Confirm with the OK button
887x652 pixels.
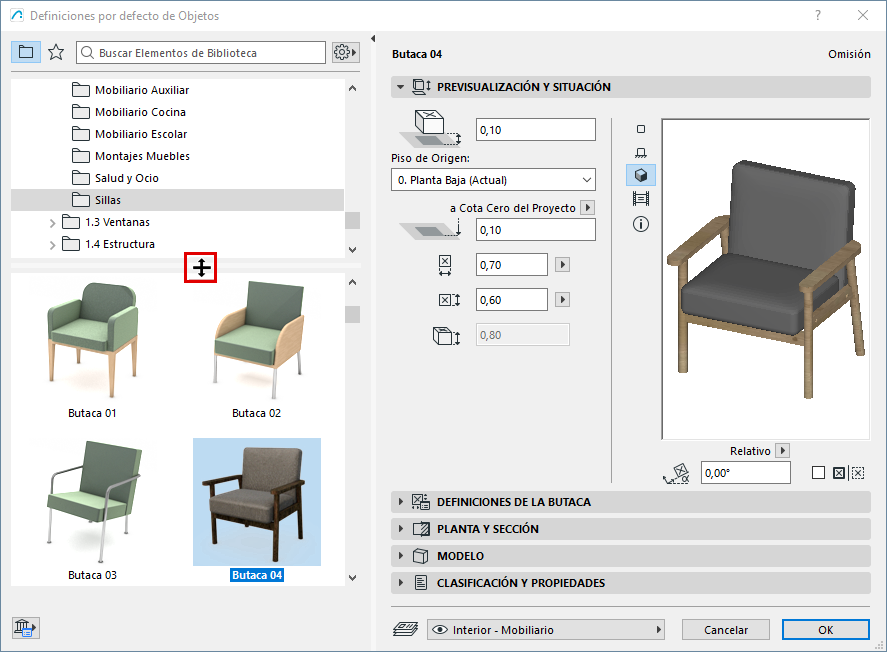point(825,630)
